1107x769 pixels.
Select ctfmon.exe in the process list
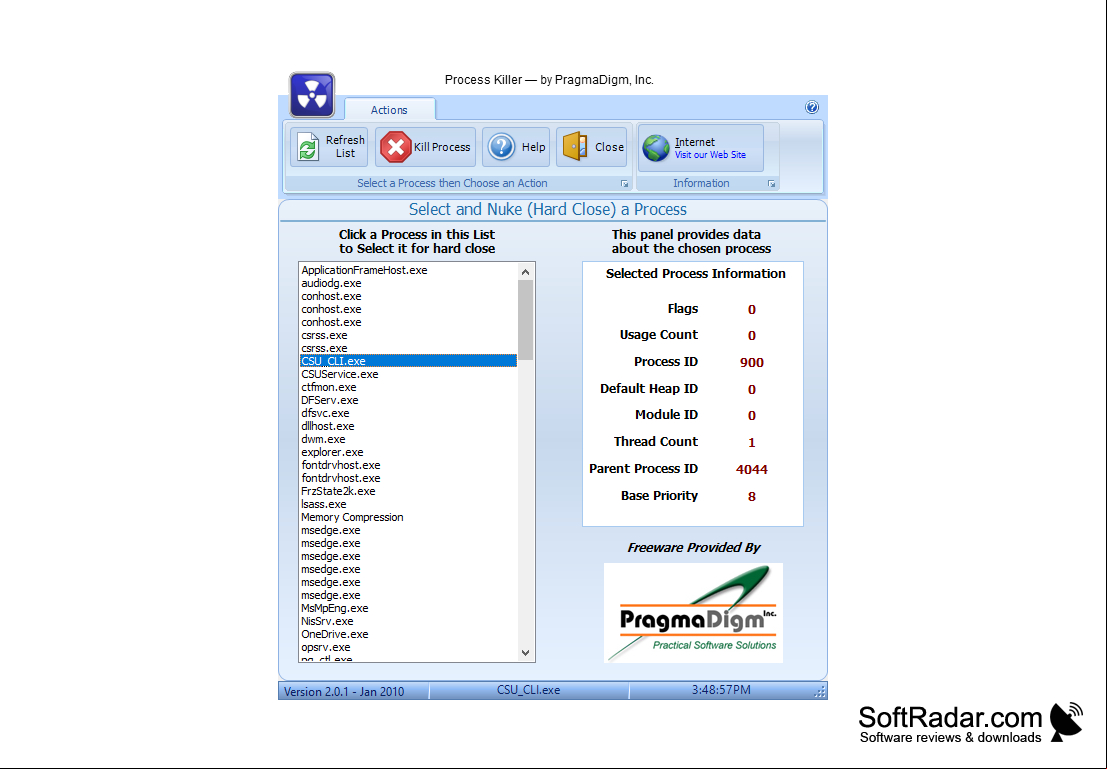[408, 387]
